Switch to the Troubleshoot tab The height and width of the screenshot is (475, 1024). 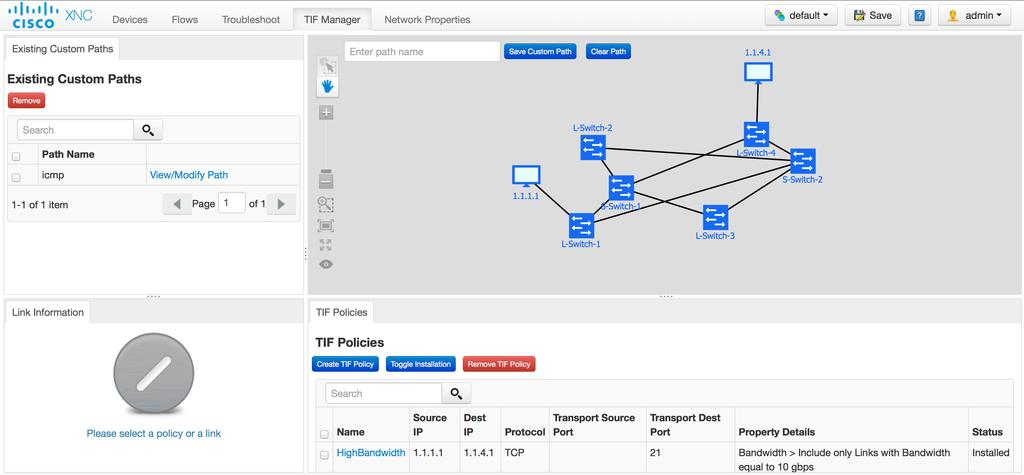(x=251, y=20)
